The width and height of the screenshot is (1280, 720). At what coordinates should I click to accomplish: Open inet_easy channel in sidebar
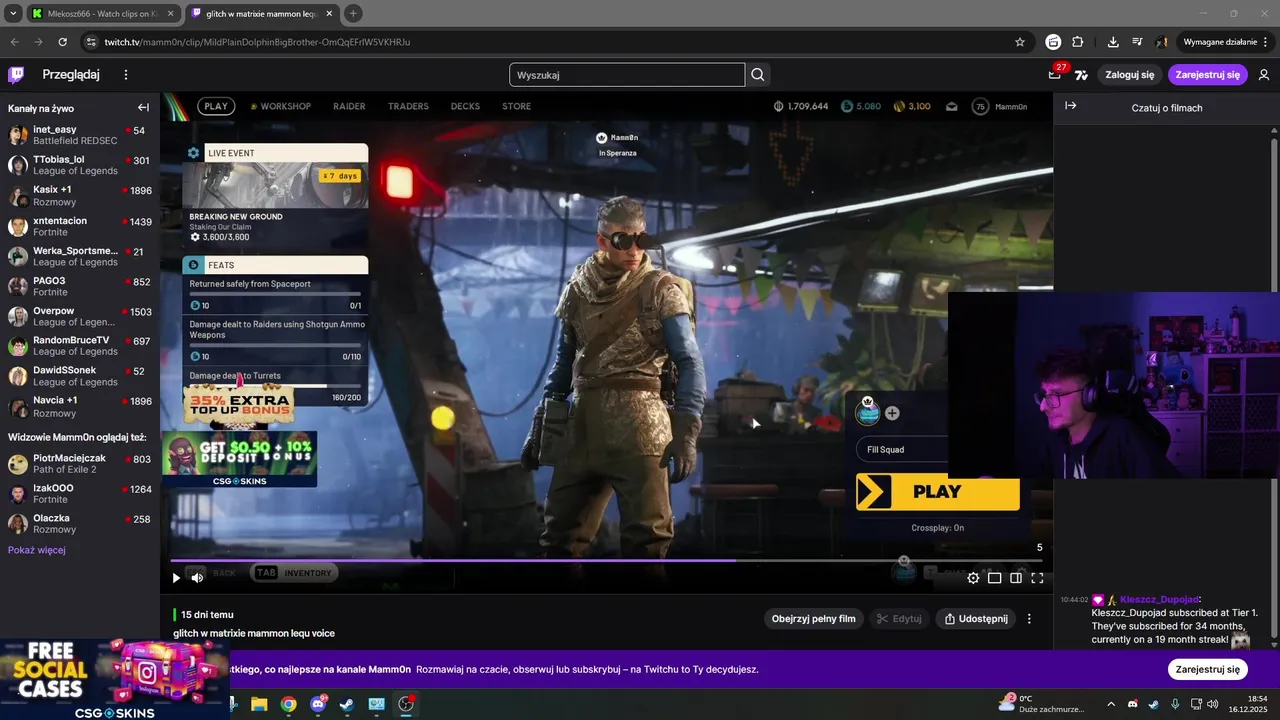click(x=80, y=136)
